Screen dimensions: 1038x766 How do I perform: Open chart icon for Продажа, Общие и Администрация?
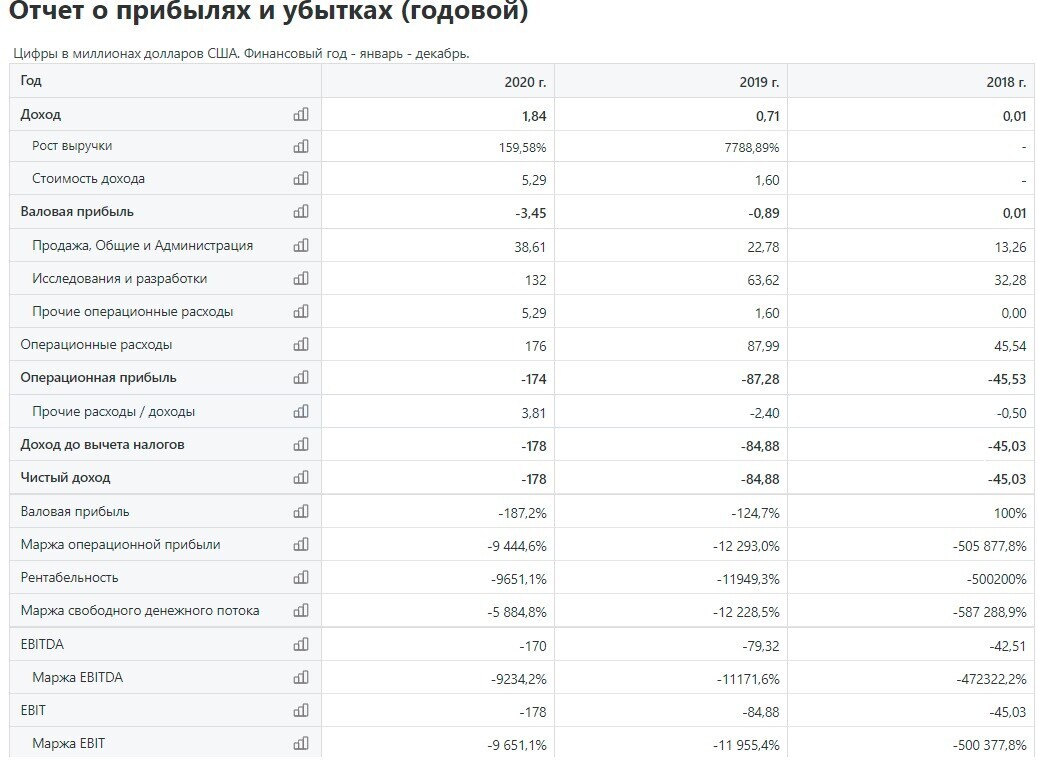(x=301, y=245)
